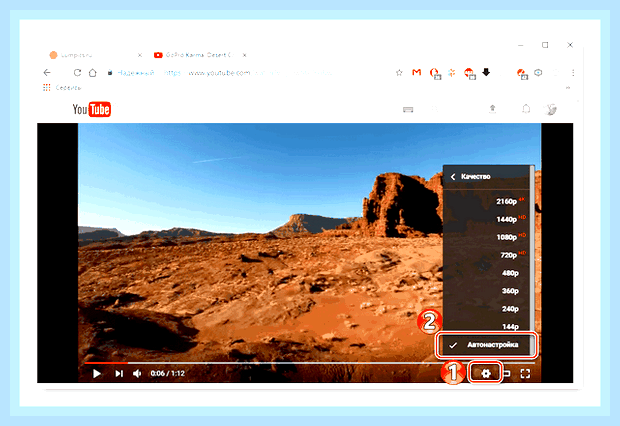The width and height of the screenshot is (620, 426).
Task: Choose the Auto quality option
Action: pyautogui.click(x=487, y=345)
